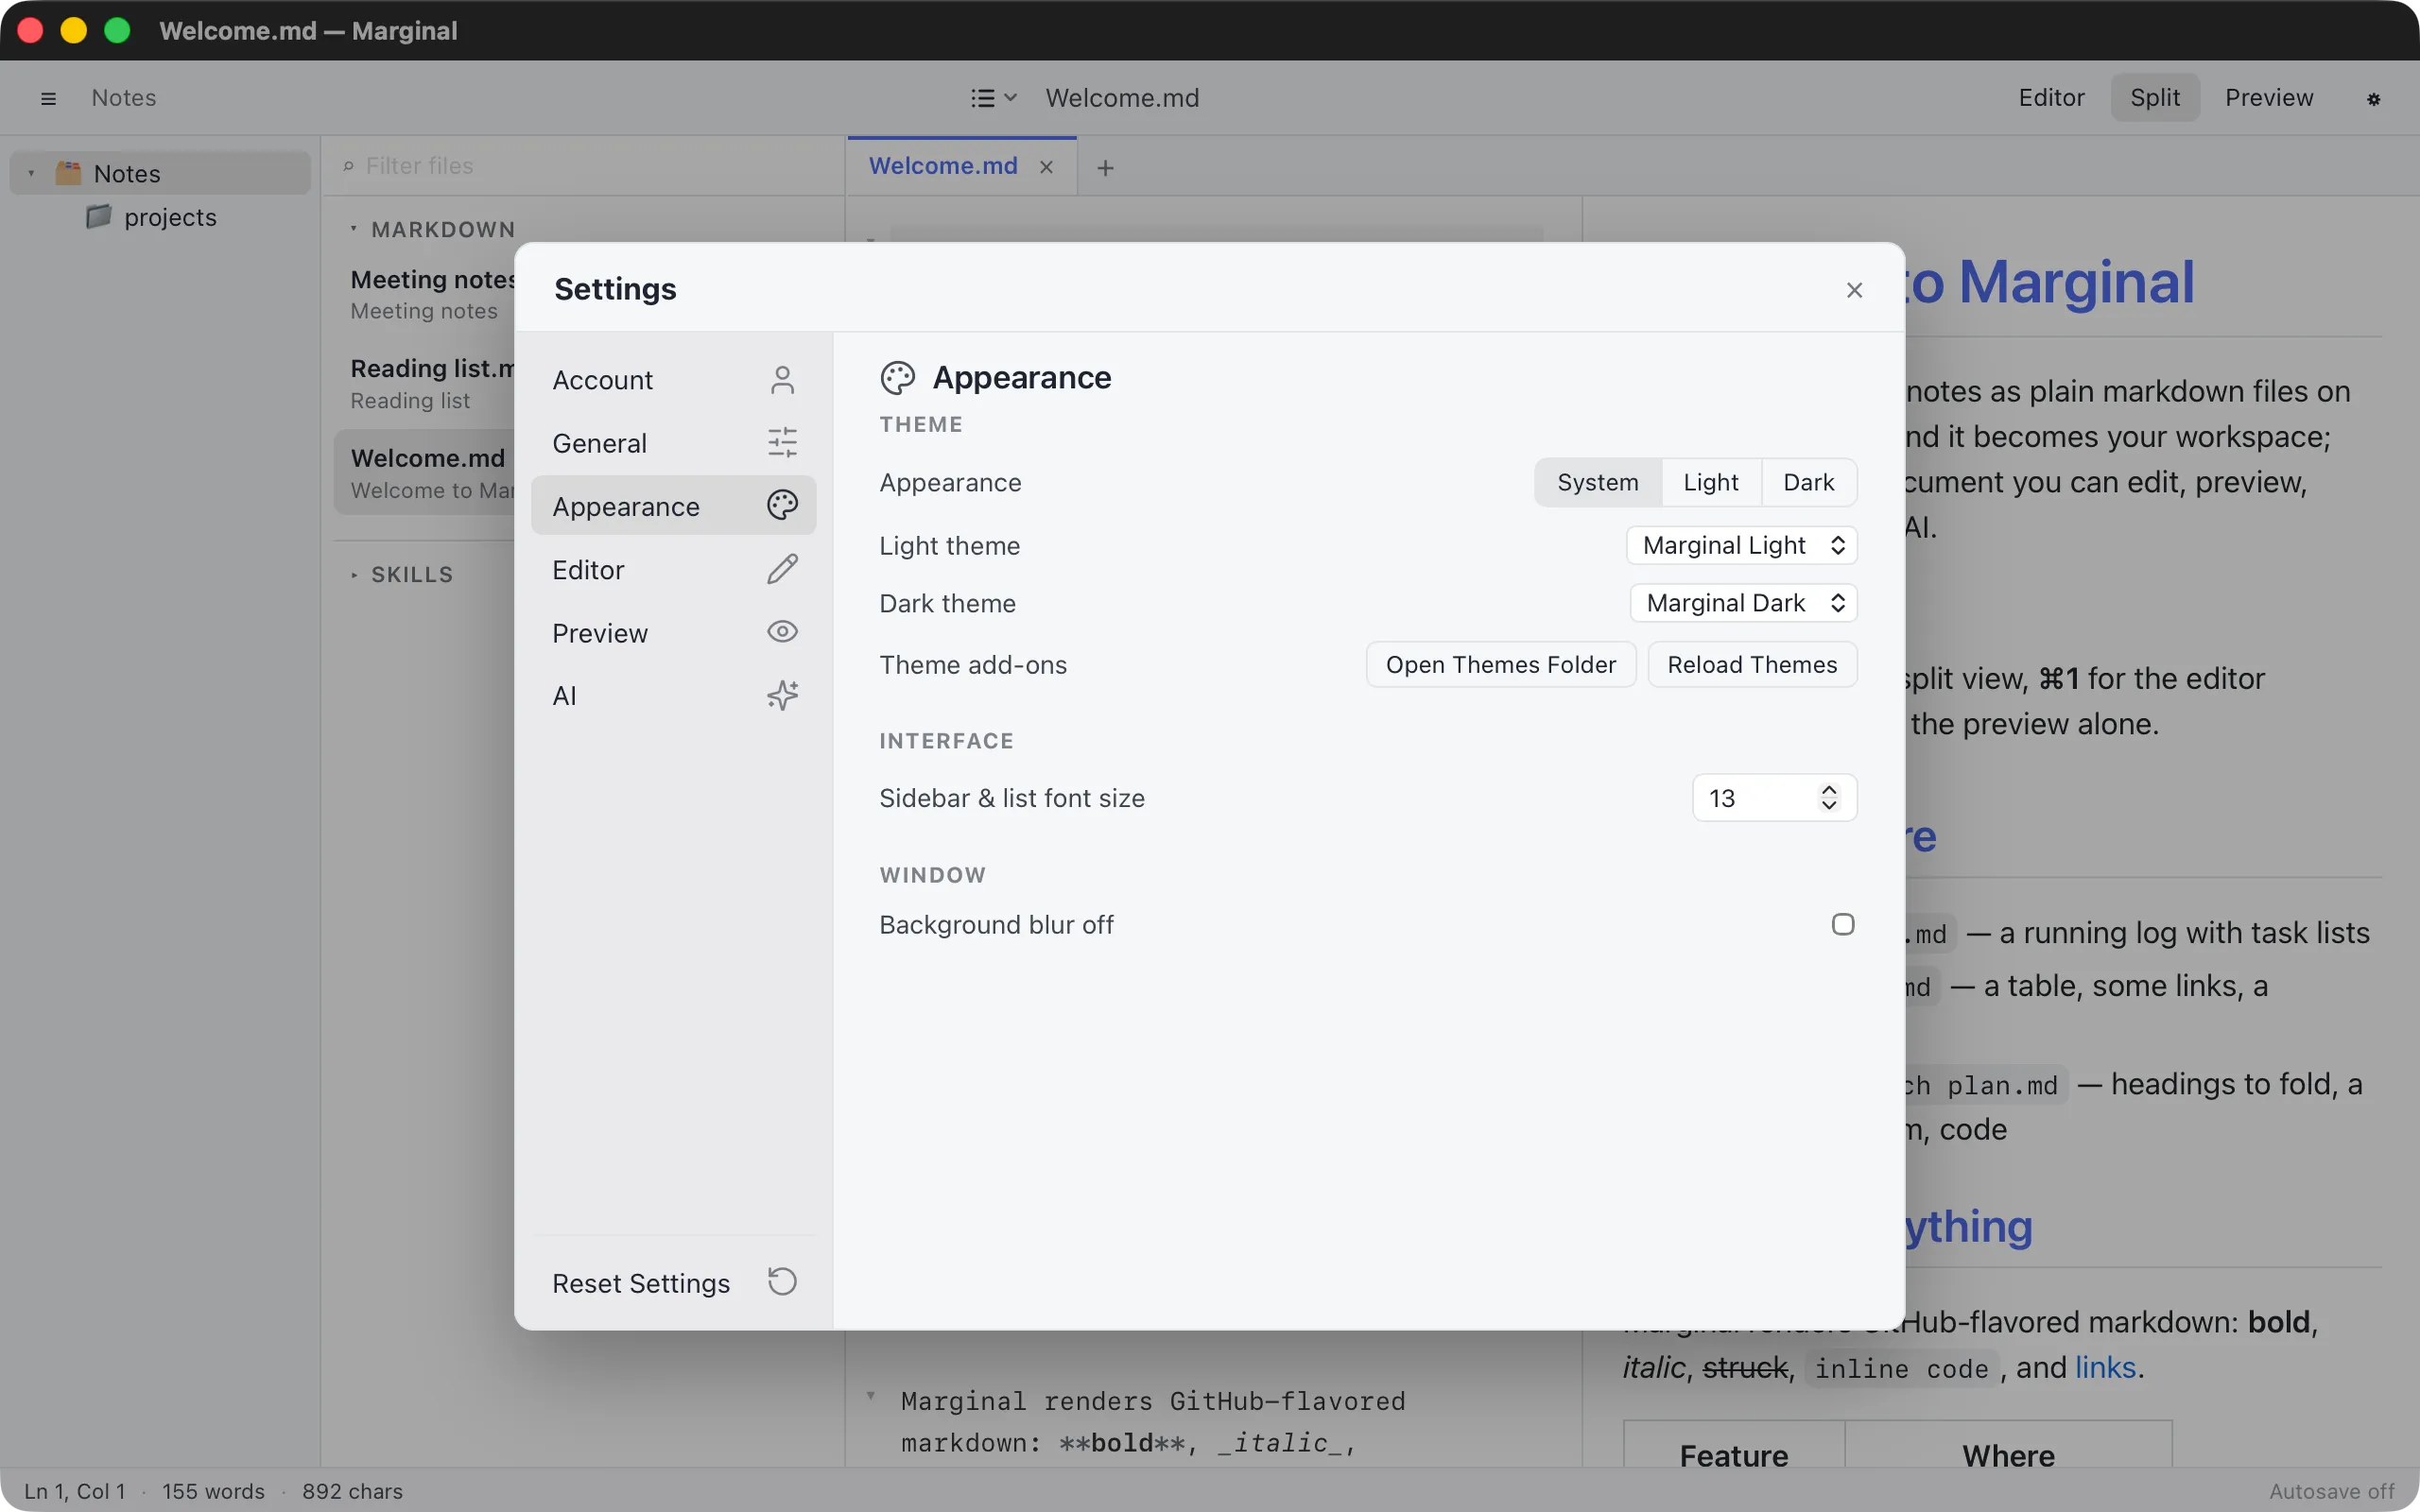Close the Settings dialog with X
This screenshot has width=2420, height=1512.
1854,290
